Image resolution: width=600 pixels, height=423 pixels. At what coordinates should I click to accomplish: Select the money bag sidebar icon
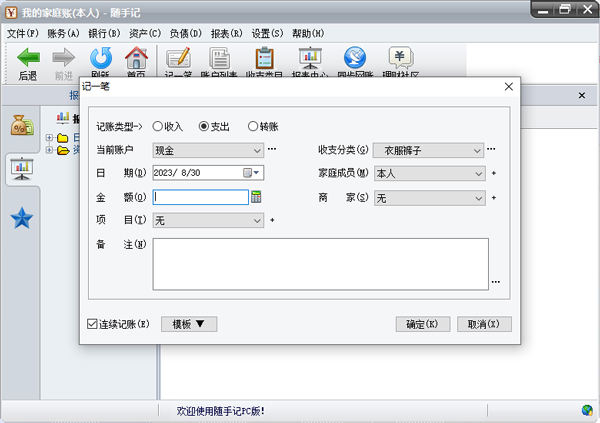(x=22, y=125)
